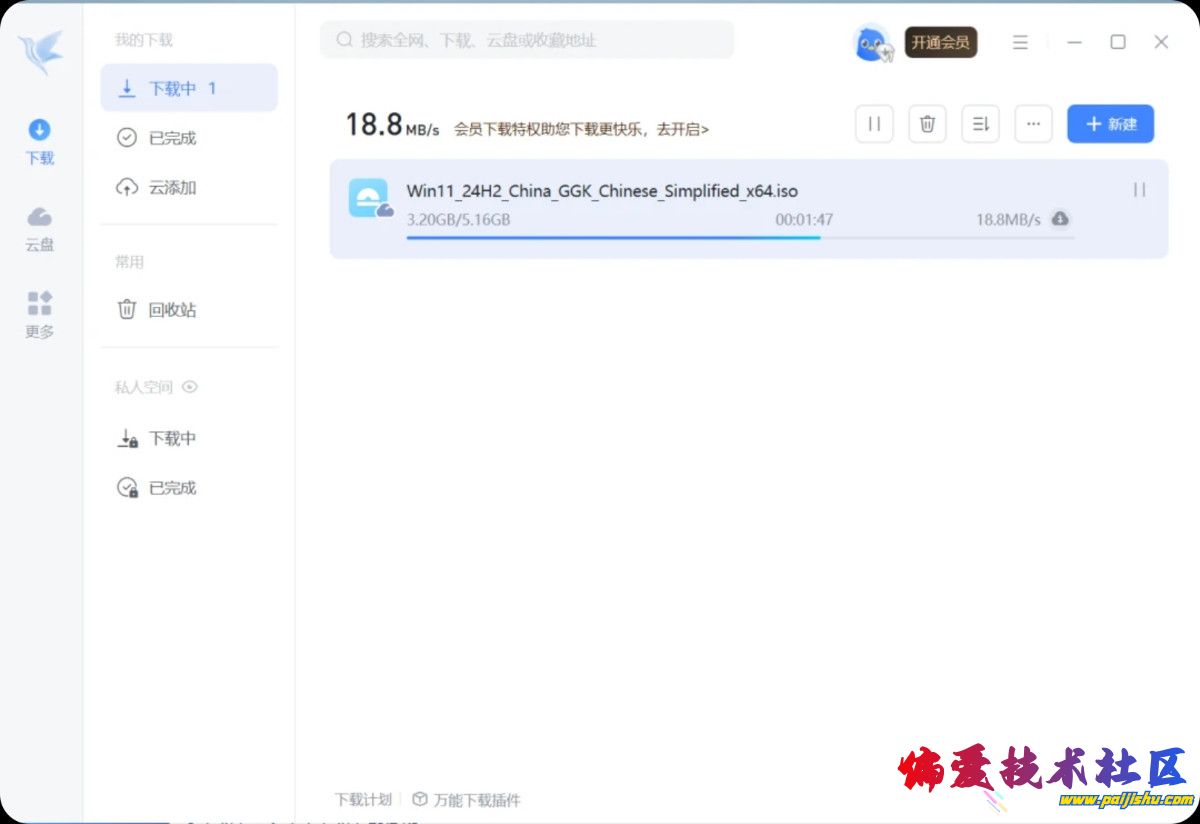Open the 云盘 cloud drive section
The image size is (1200, 824).
click(40, 228)
